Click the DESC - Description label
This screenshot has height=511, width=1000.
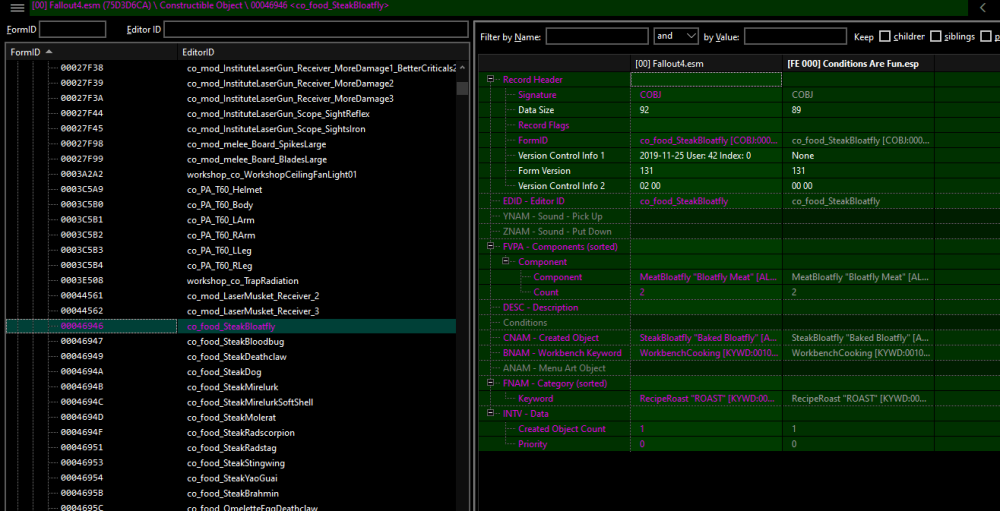(x=540, y=307)
